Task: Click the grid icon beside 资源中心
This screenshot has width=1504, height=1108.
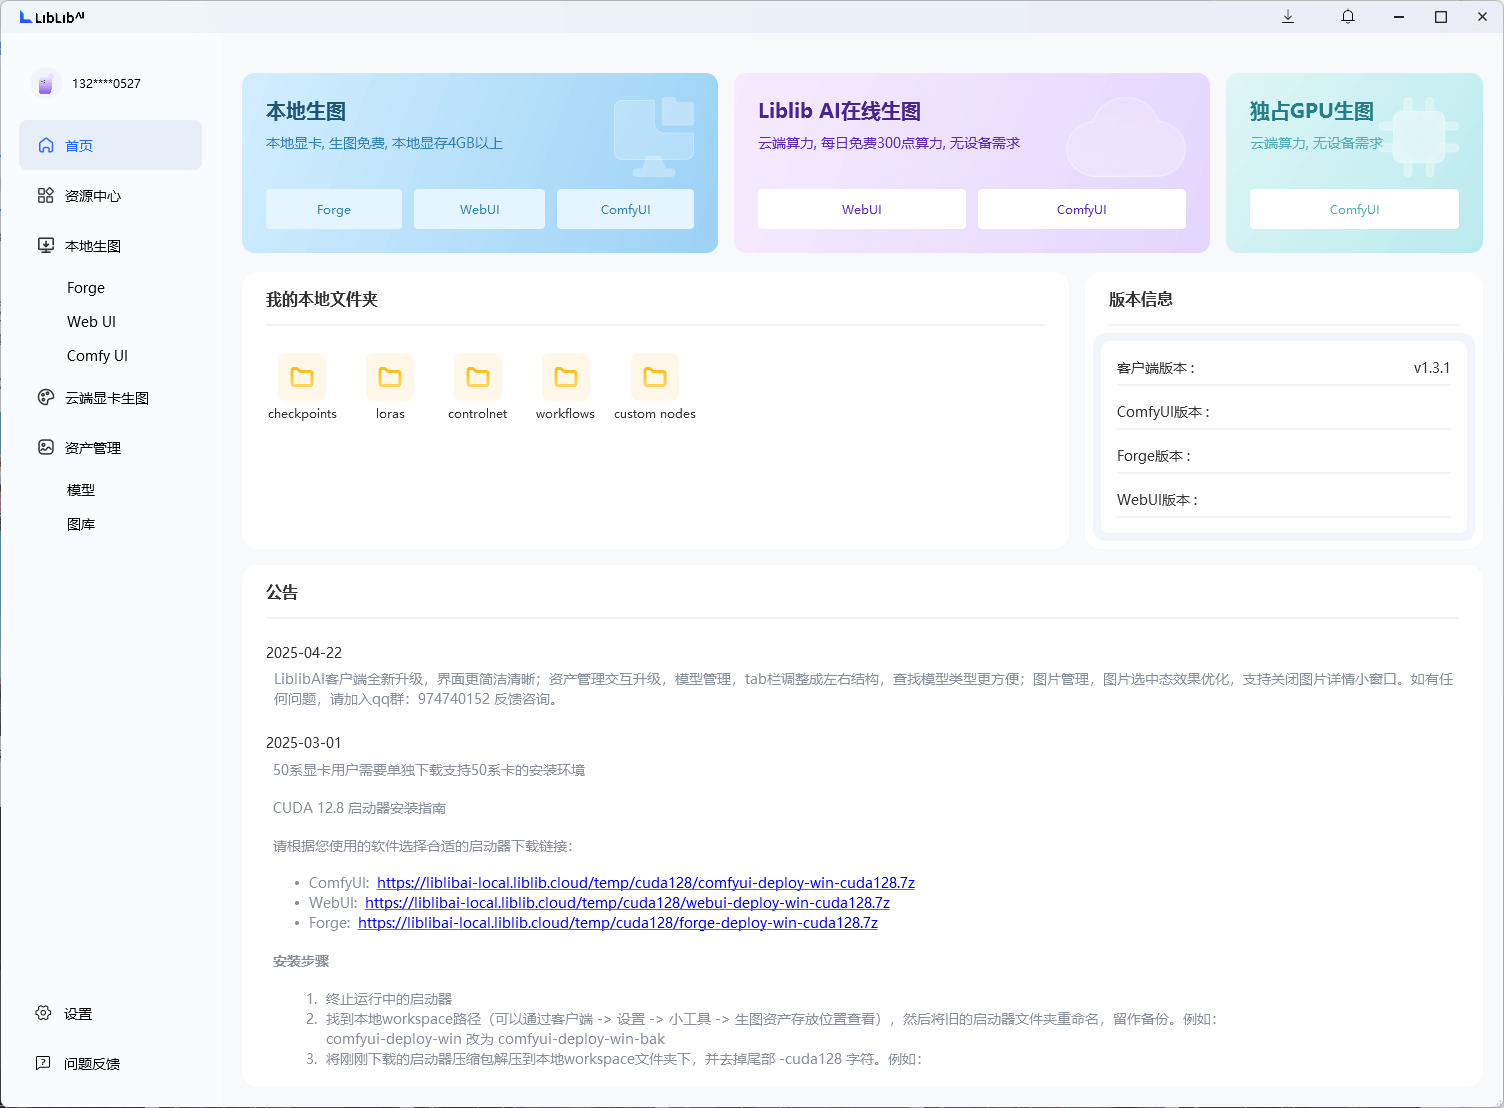Action: [46, 195]
